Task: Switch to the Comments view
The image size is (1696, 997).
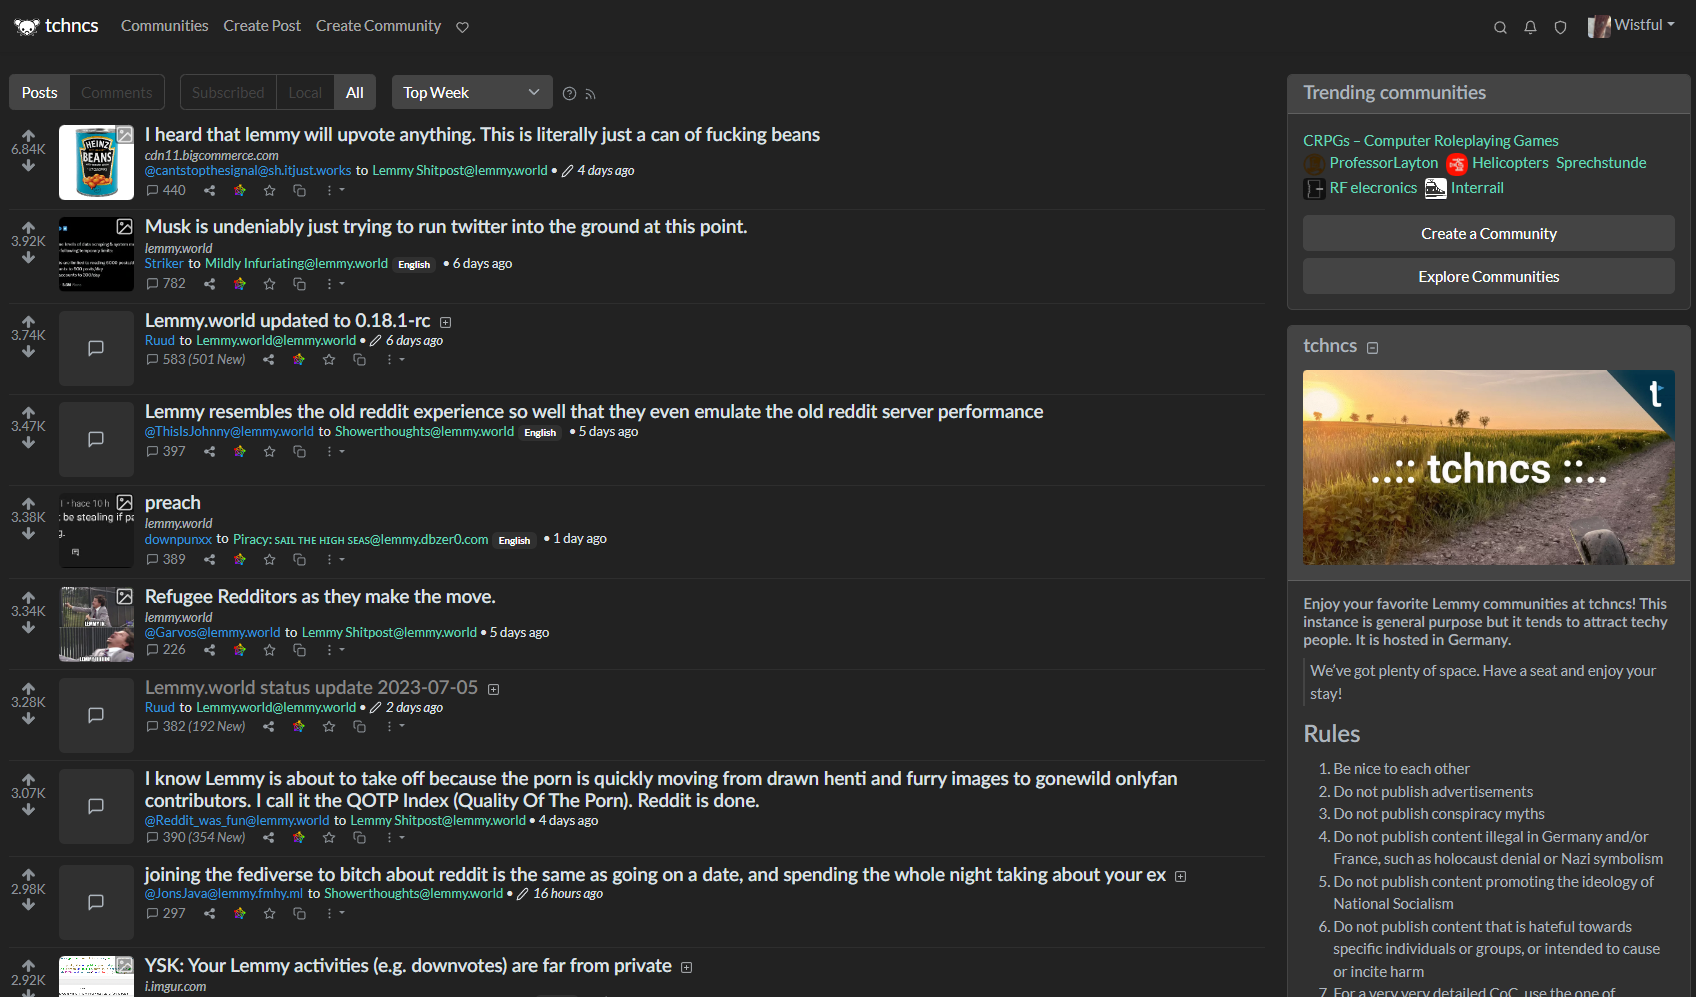Action: 117,92
